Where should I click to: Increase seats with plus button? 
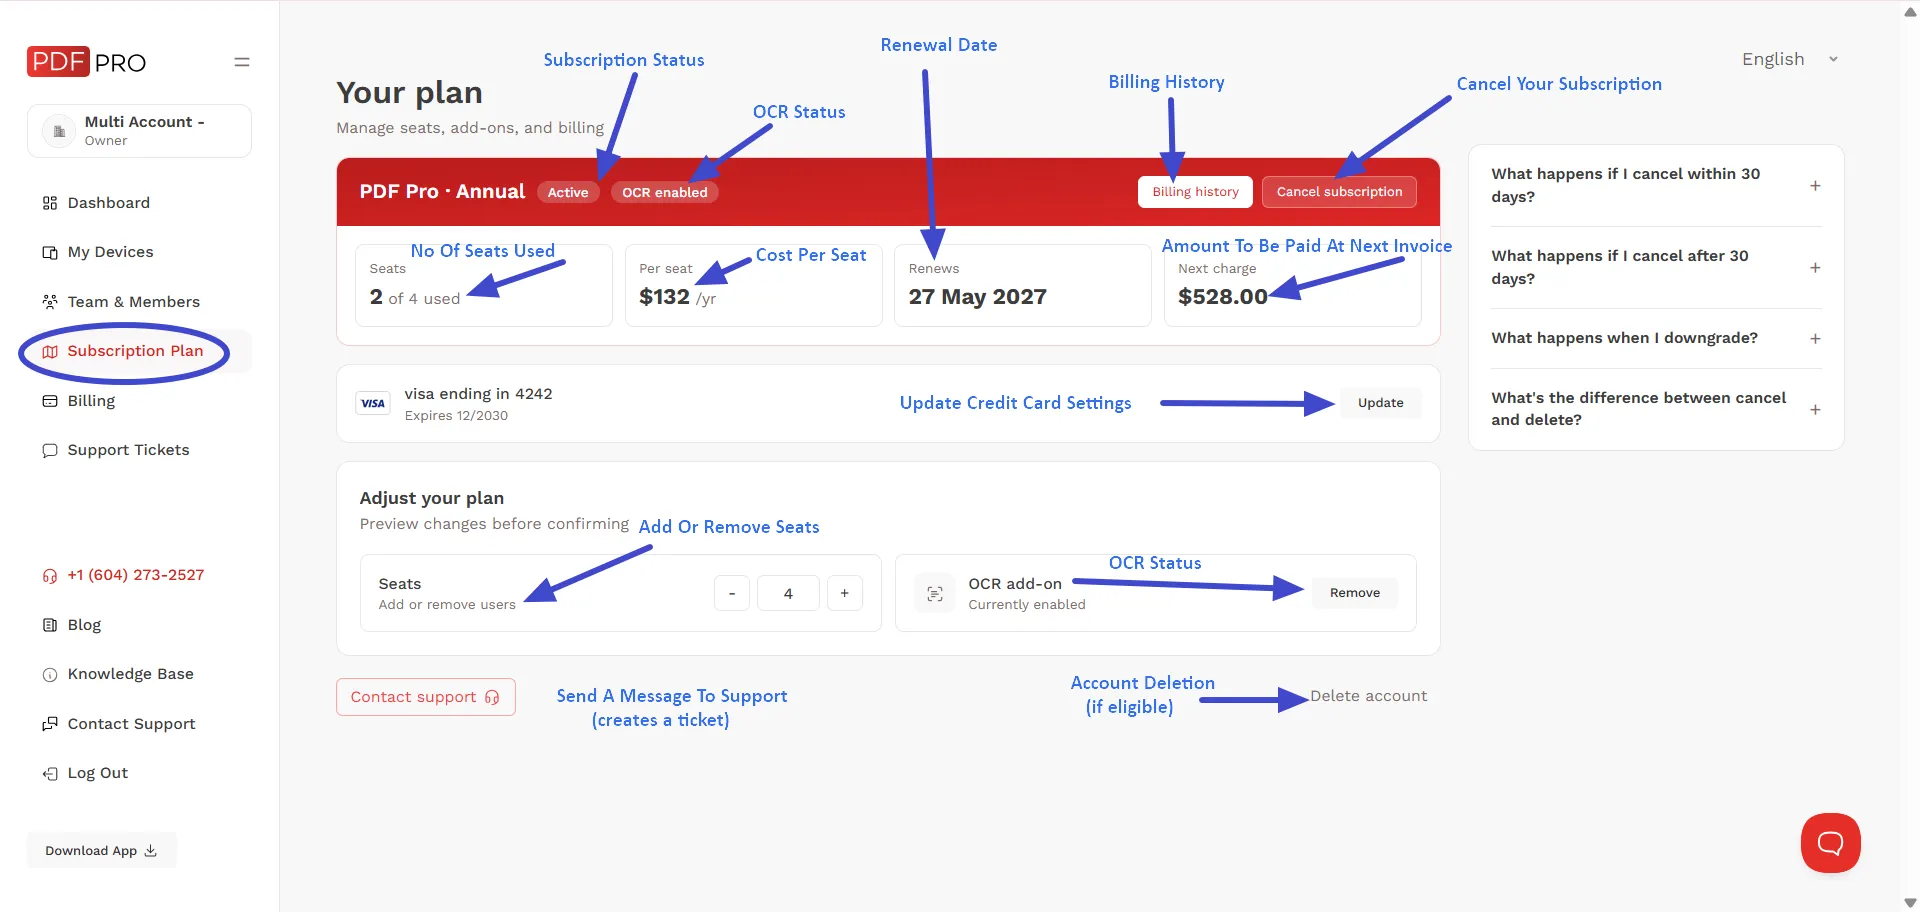pyautogui.click(x=845, y=594)
